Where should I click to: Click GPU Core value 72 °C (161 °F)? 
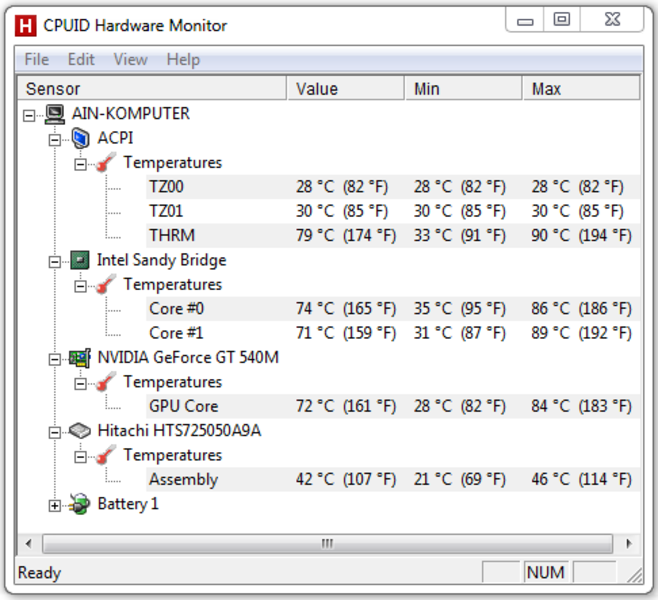(346, 407)
